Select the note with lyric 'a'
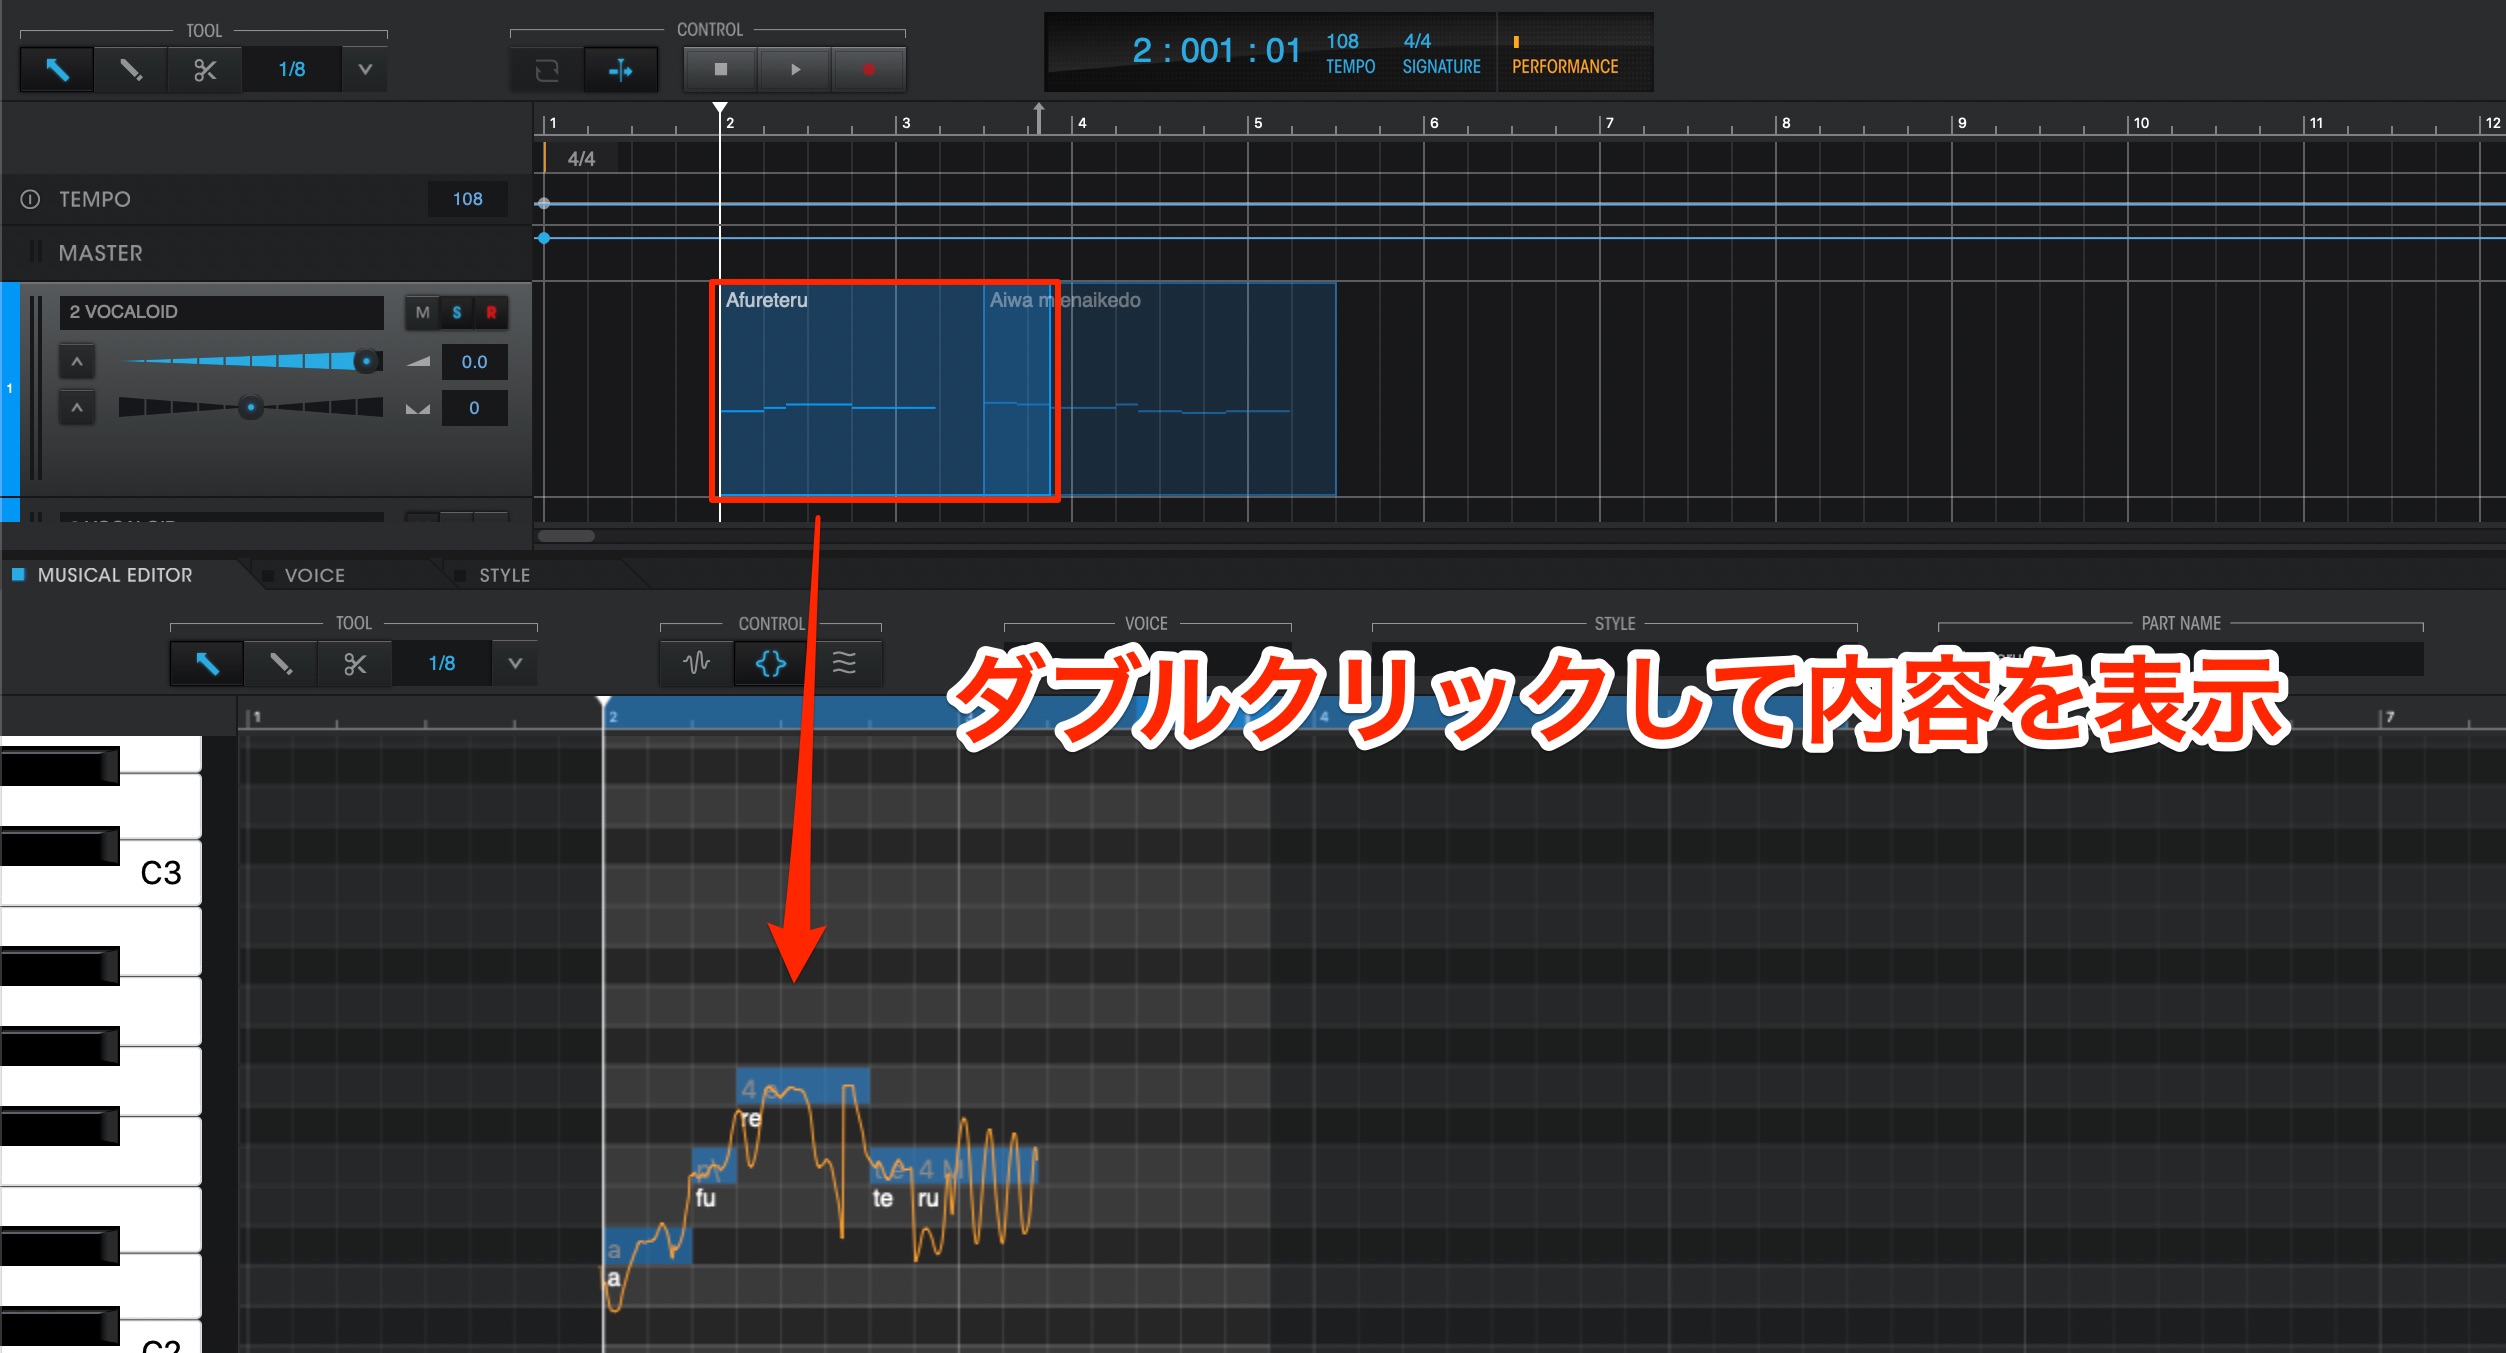The width and height of the screenshot is (2506, 1353). click(647, 1246)
